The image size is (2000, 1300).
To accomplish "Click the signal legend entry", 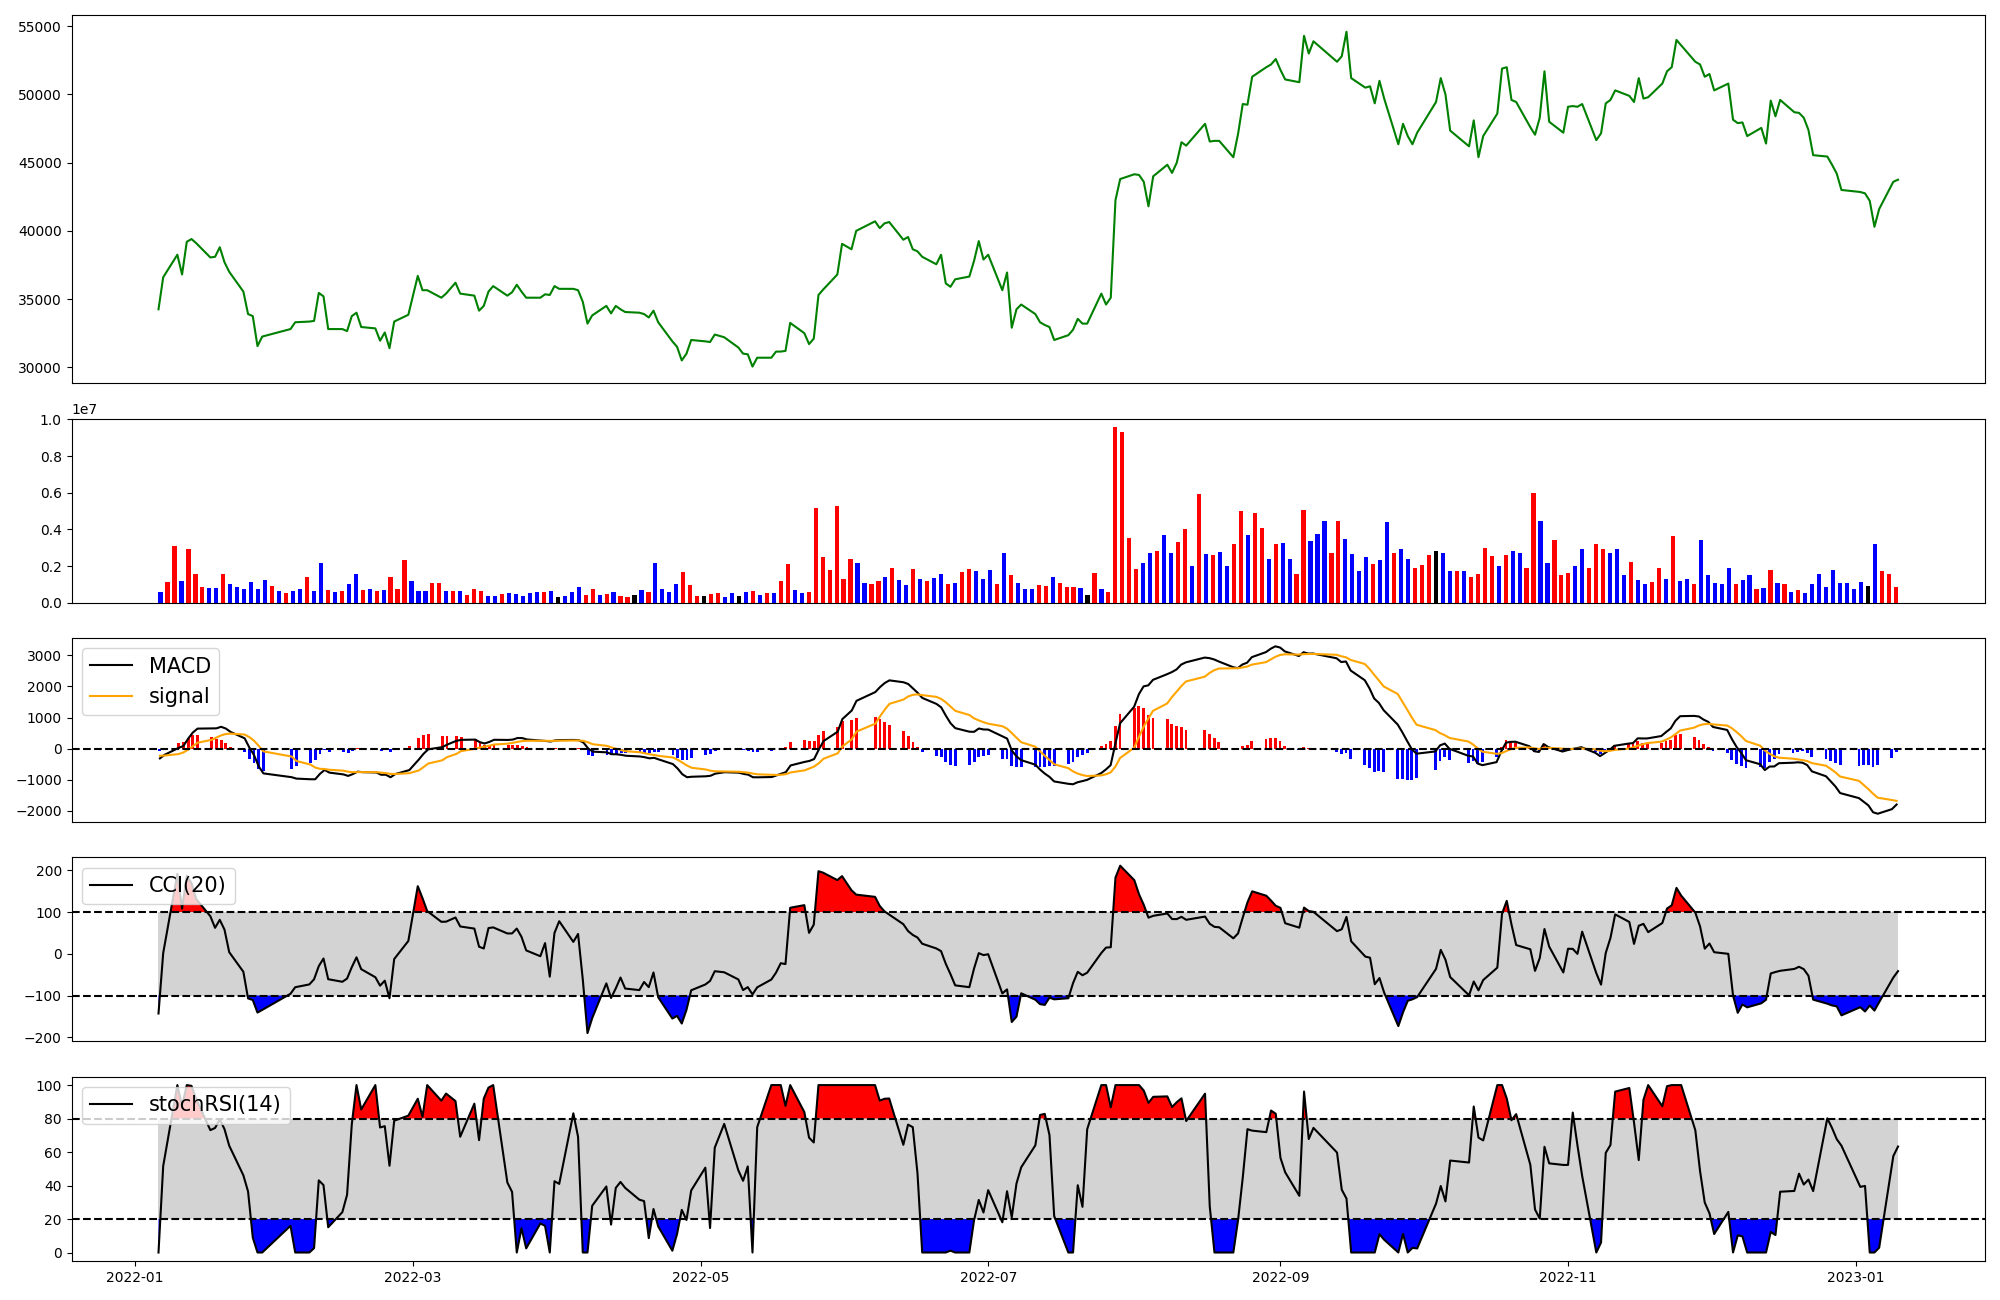I will (179, 696).
